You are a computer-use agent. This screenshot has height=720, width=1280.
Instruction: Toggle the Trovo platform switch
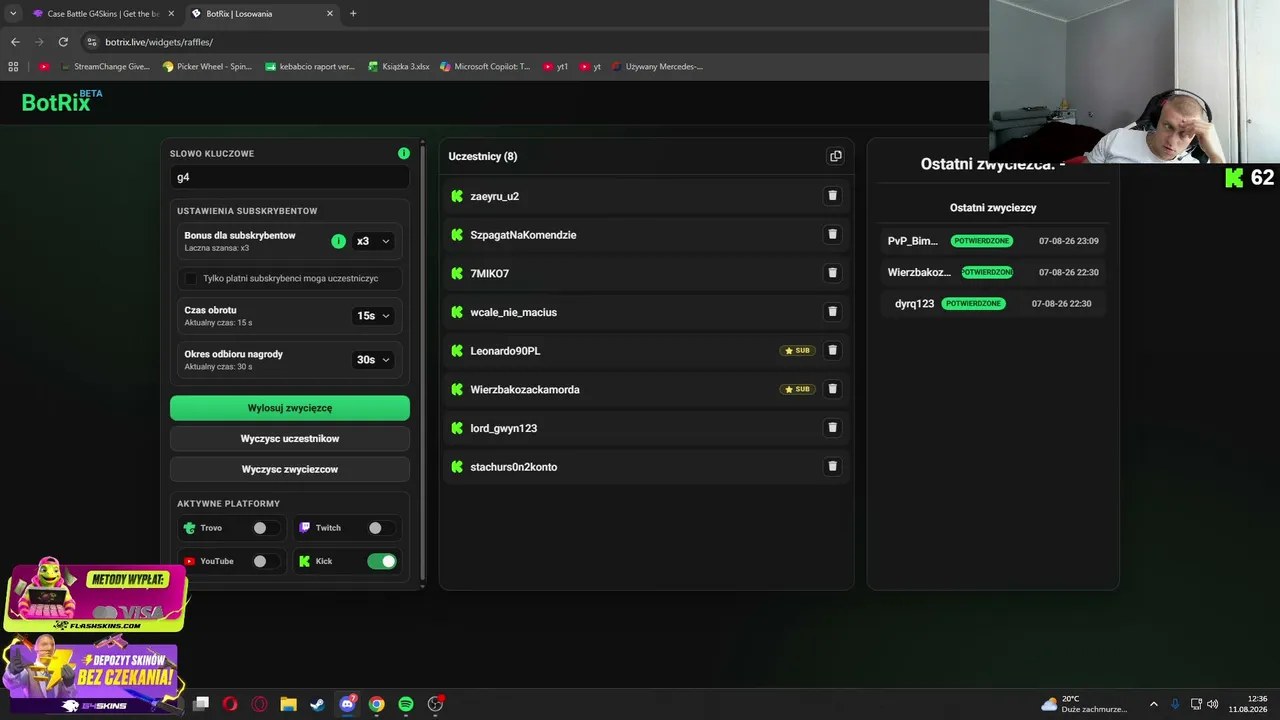(x=266, y=528)
